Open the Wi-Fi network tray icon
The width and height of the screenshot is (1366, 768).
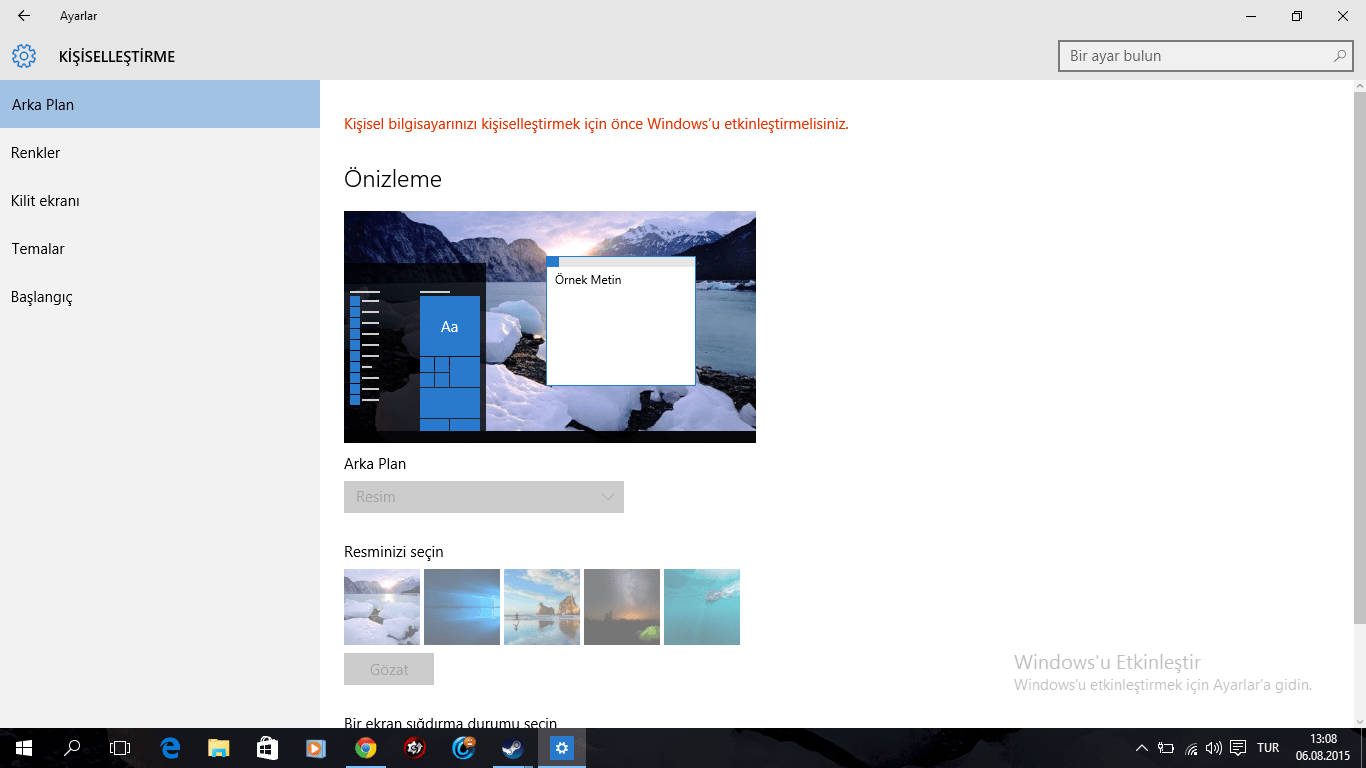(1191, 748)
